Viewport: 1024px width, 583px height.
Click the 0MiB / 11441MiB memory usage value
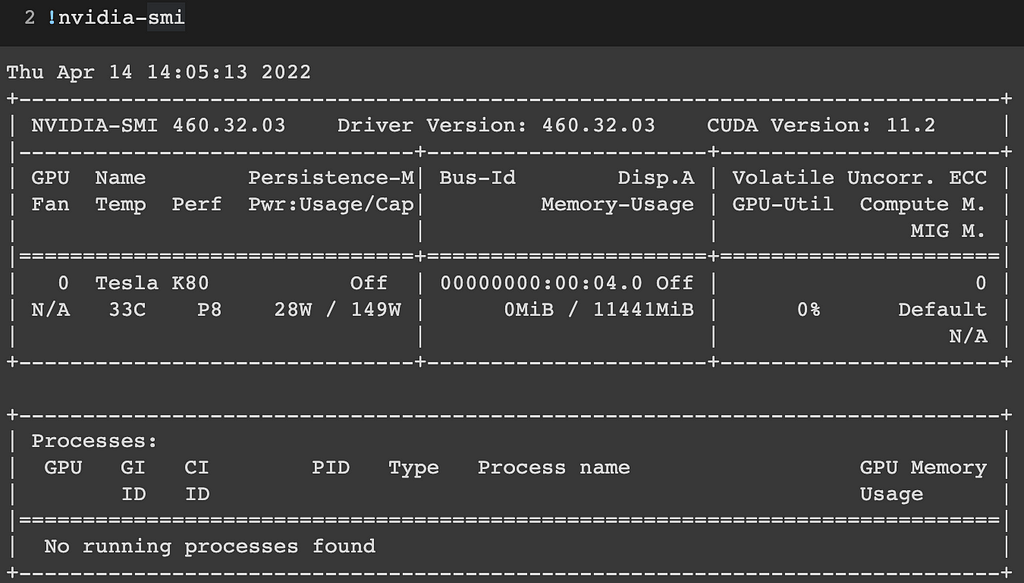tap(598, 309)
